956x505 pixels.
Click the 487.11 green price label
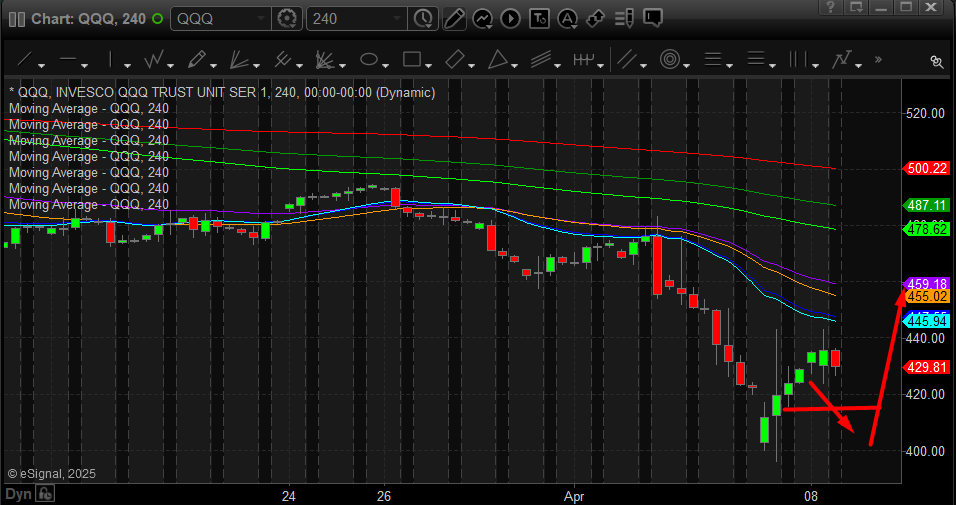tap(926, 206)
